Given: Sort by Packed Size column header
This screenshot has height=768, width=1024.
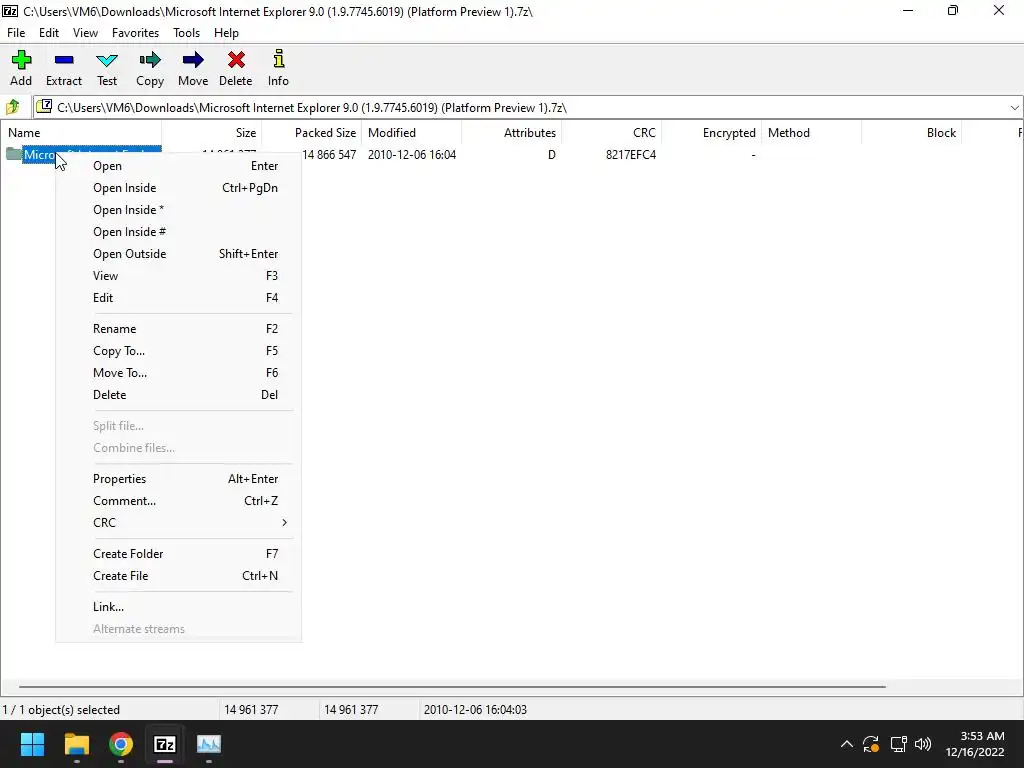Looking at the screenshot, I should tap(312, 133).
